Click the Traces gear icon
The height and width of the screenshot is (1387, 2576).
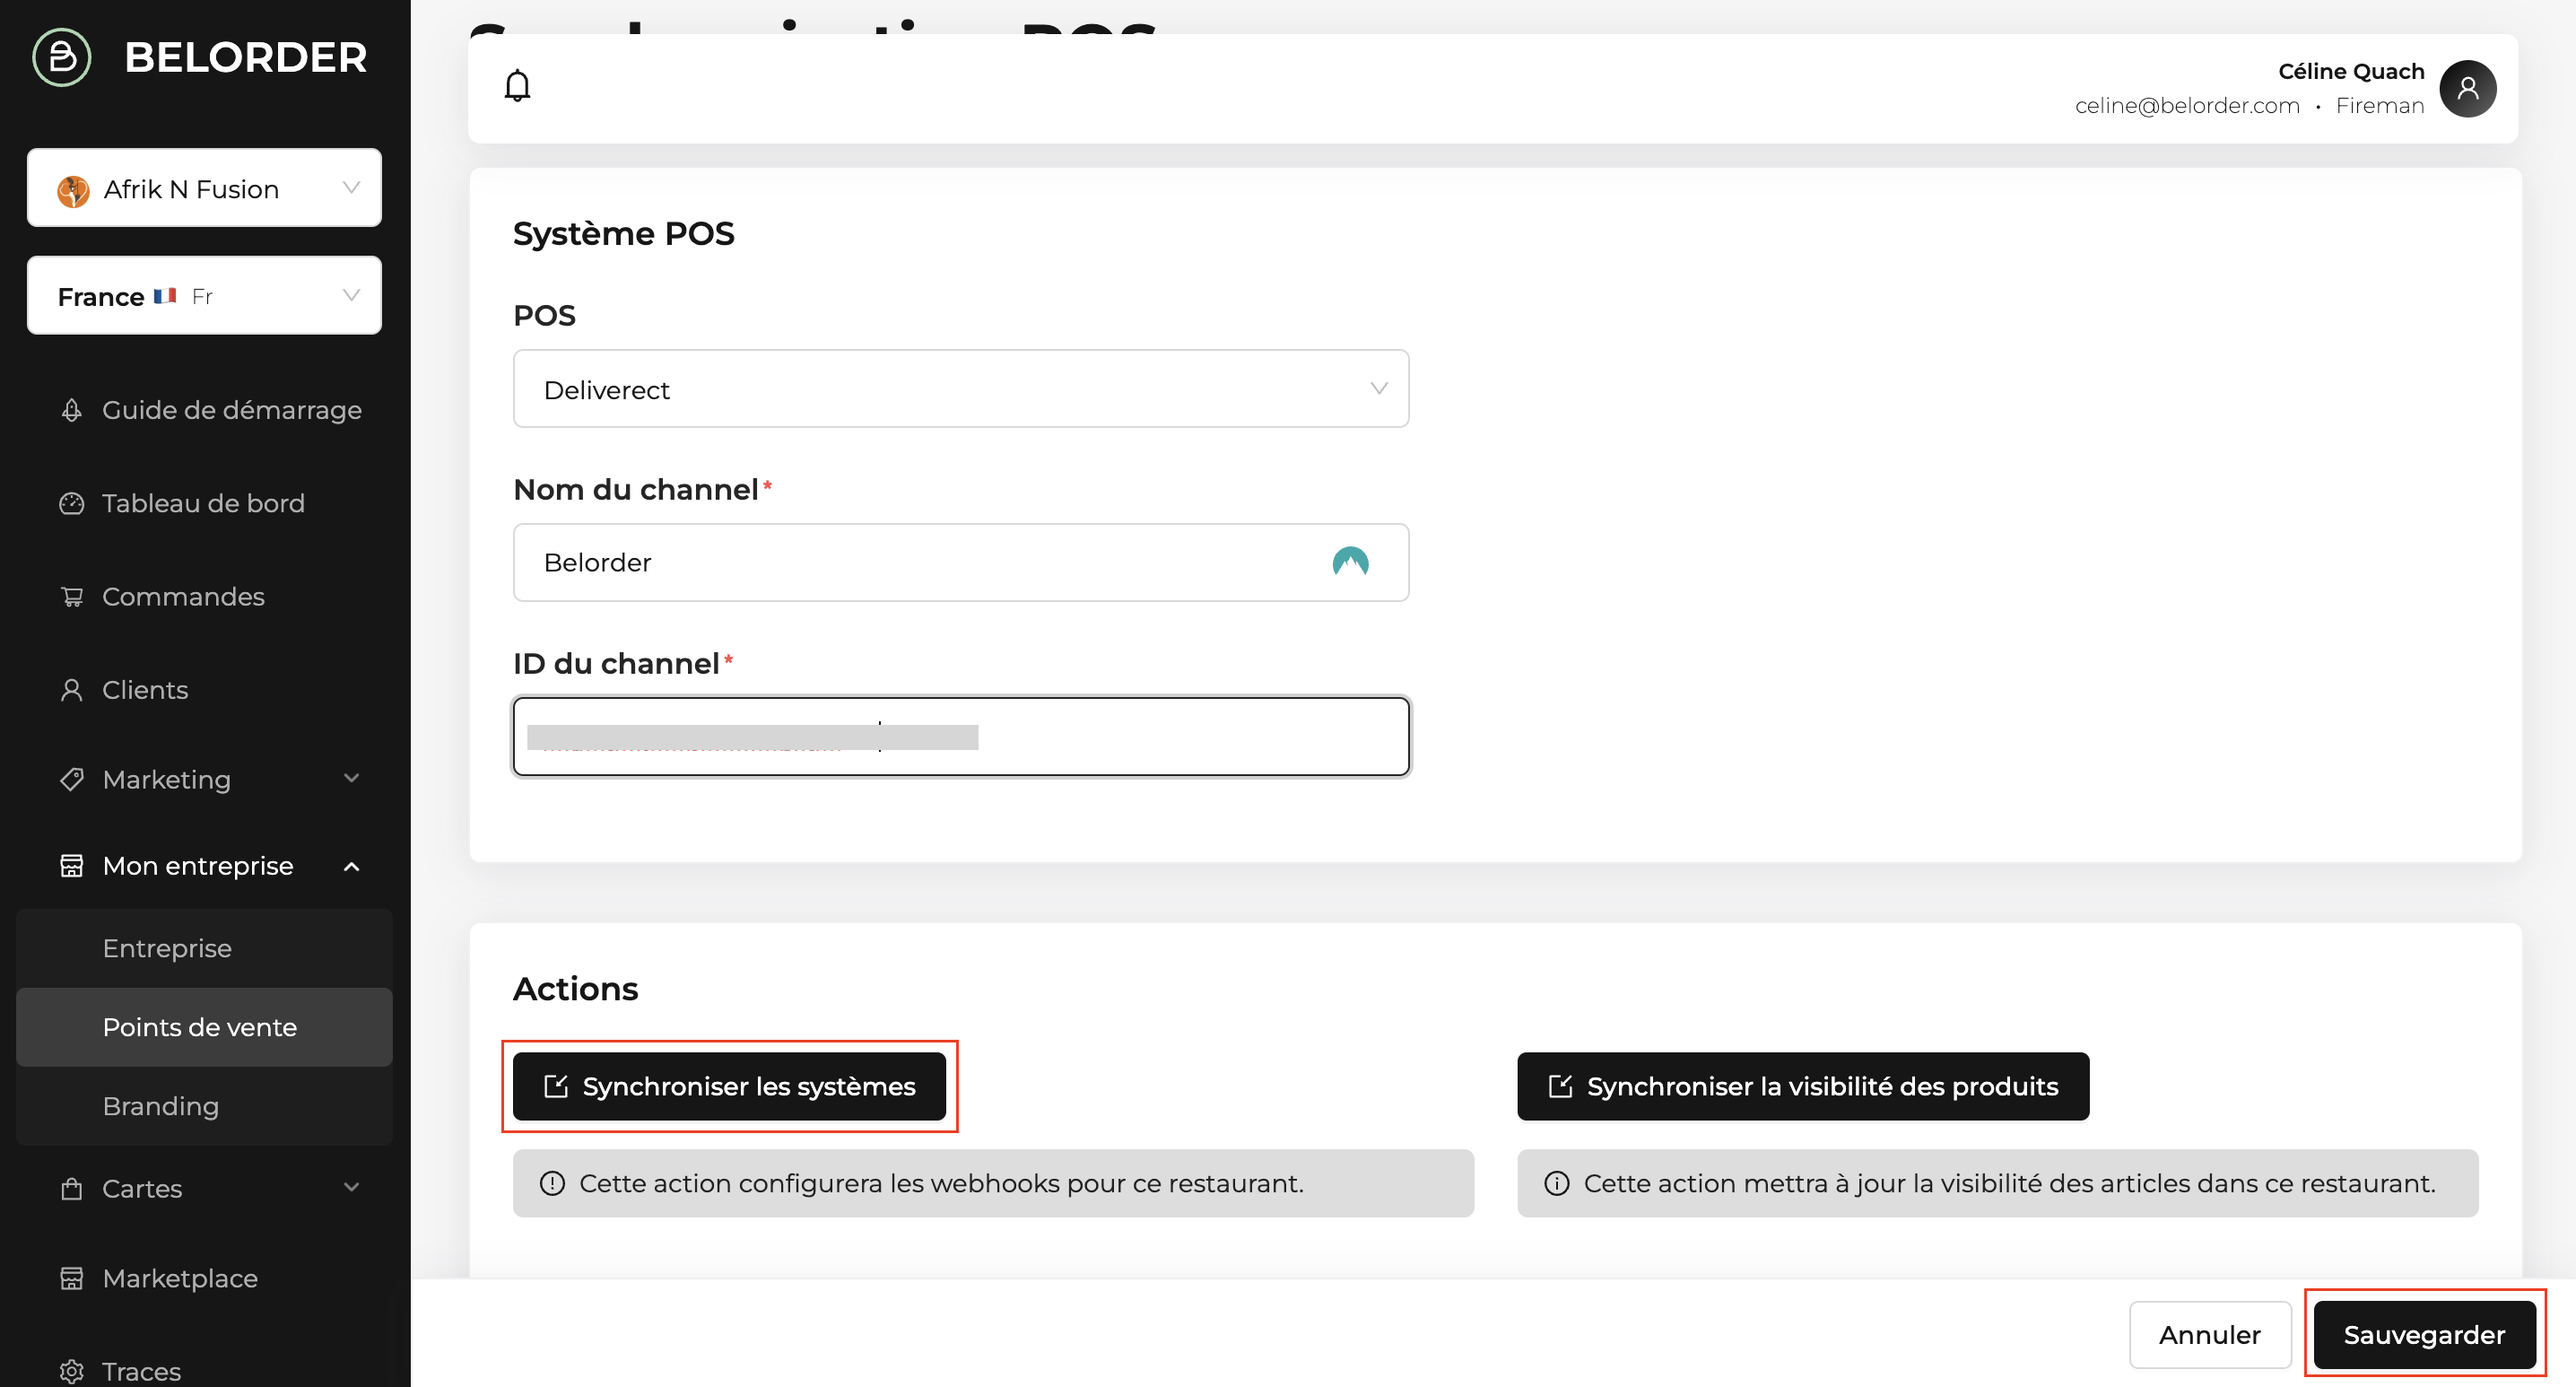click(x=72, y=1371)
